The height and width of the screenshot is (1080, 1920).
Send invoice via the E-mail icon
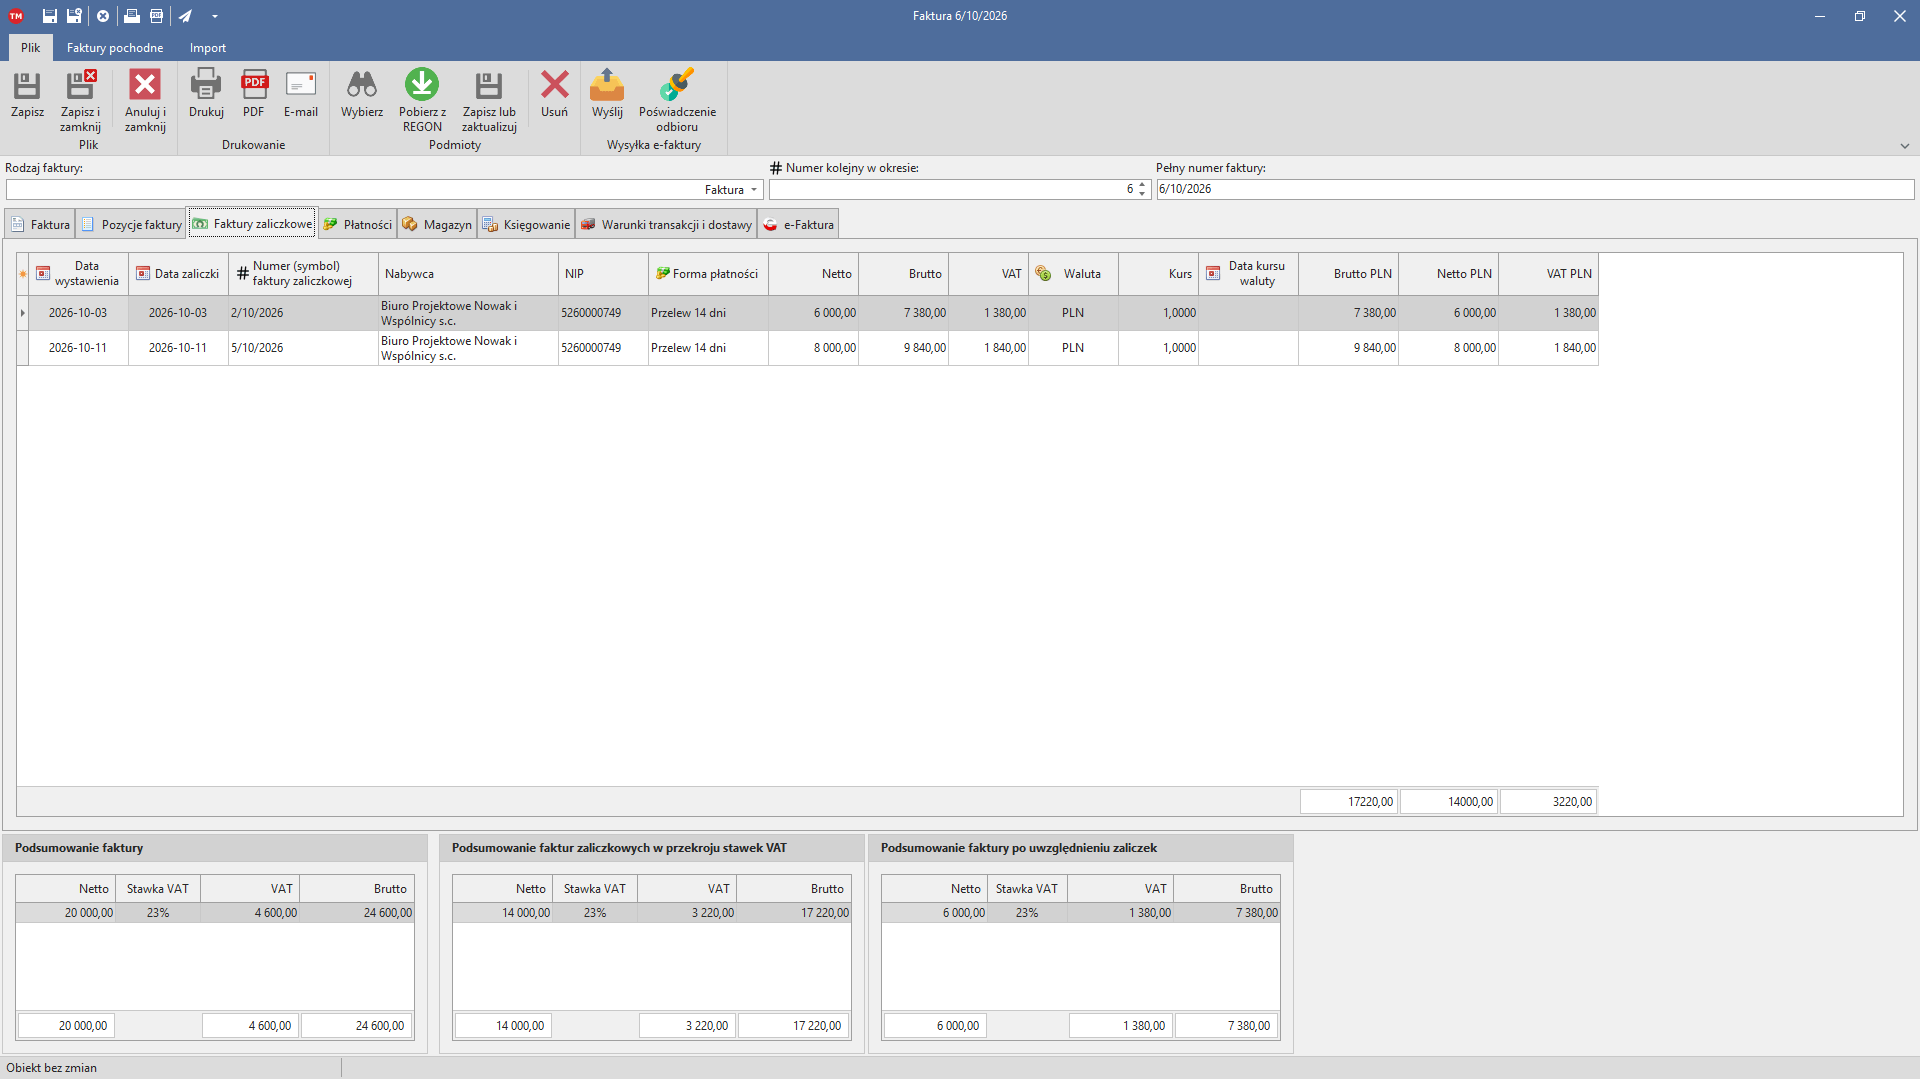tap(301, 85)
